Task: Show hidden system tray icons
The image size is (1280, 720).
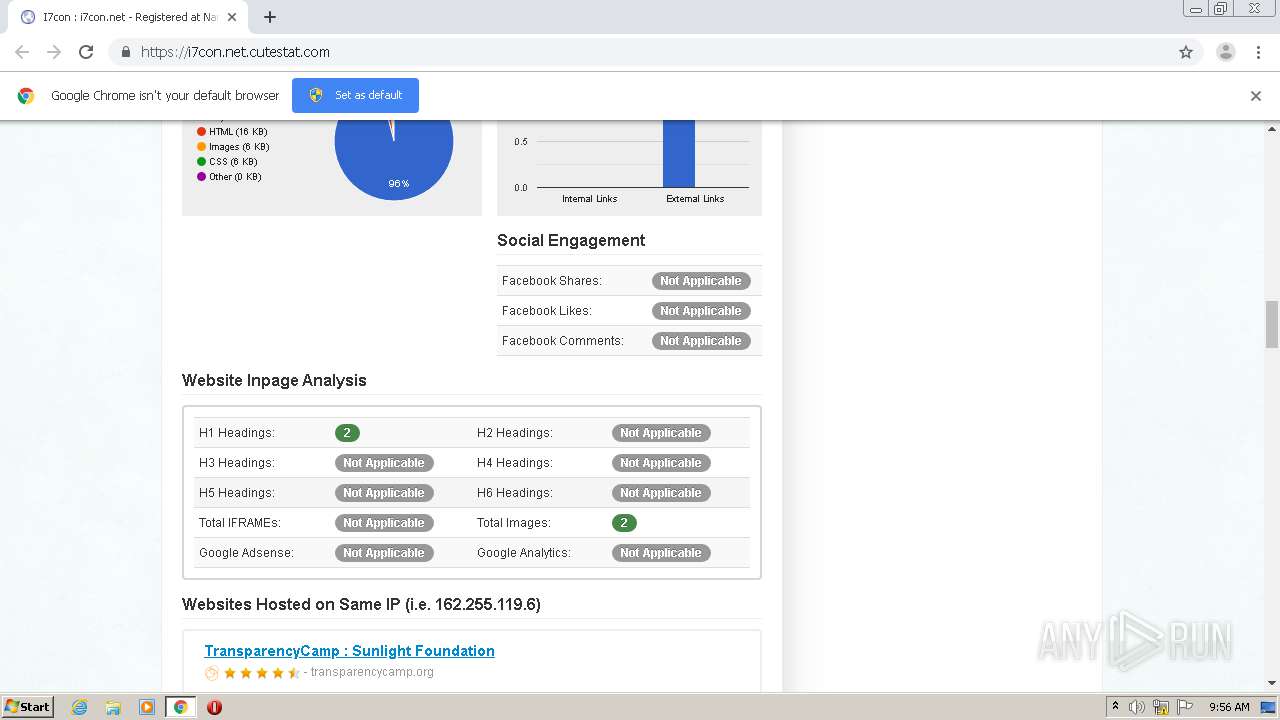Action: [x=1115, y=707]
